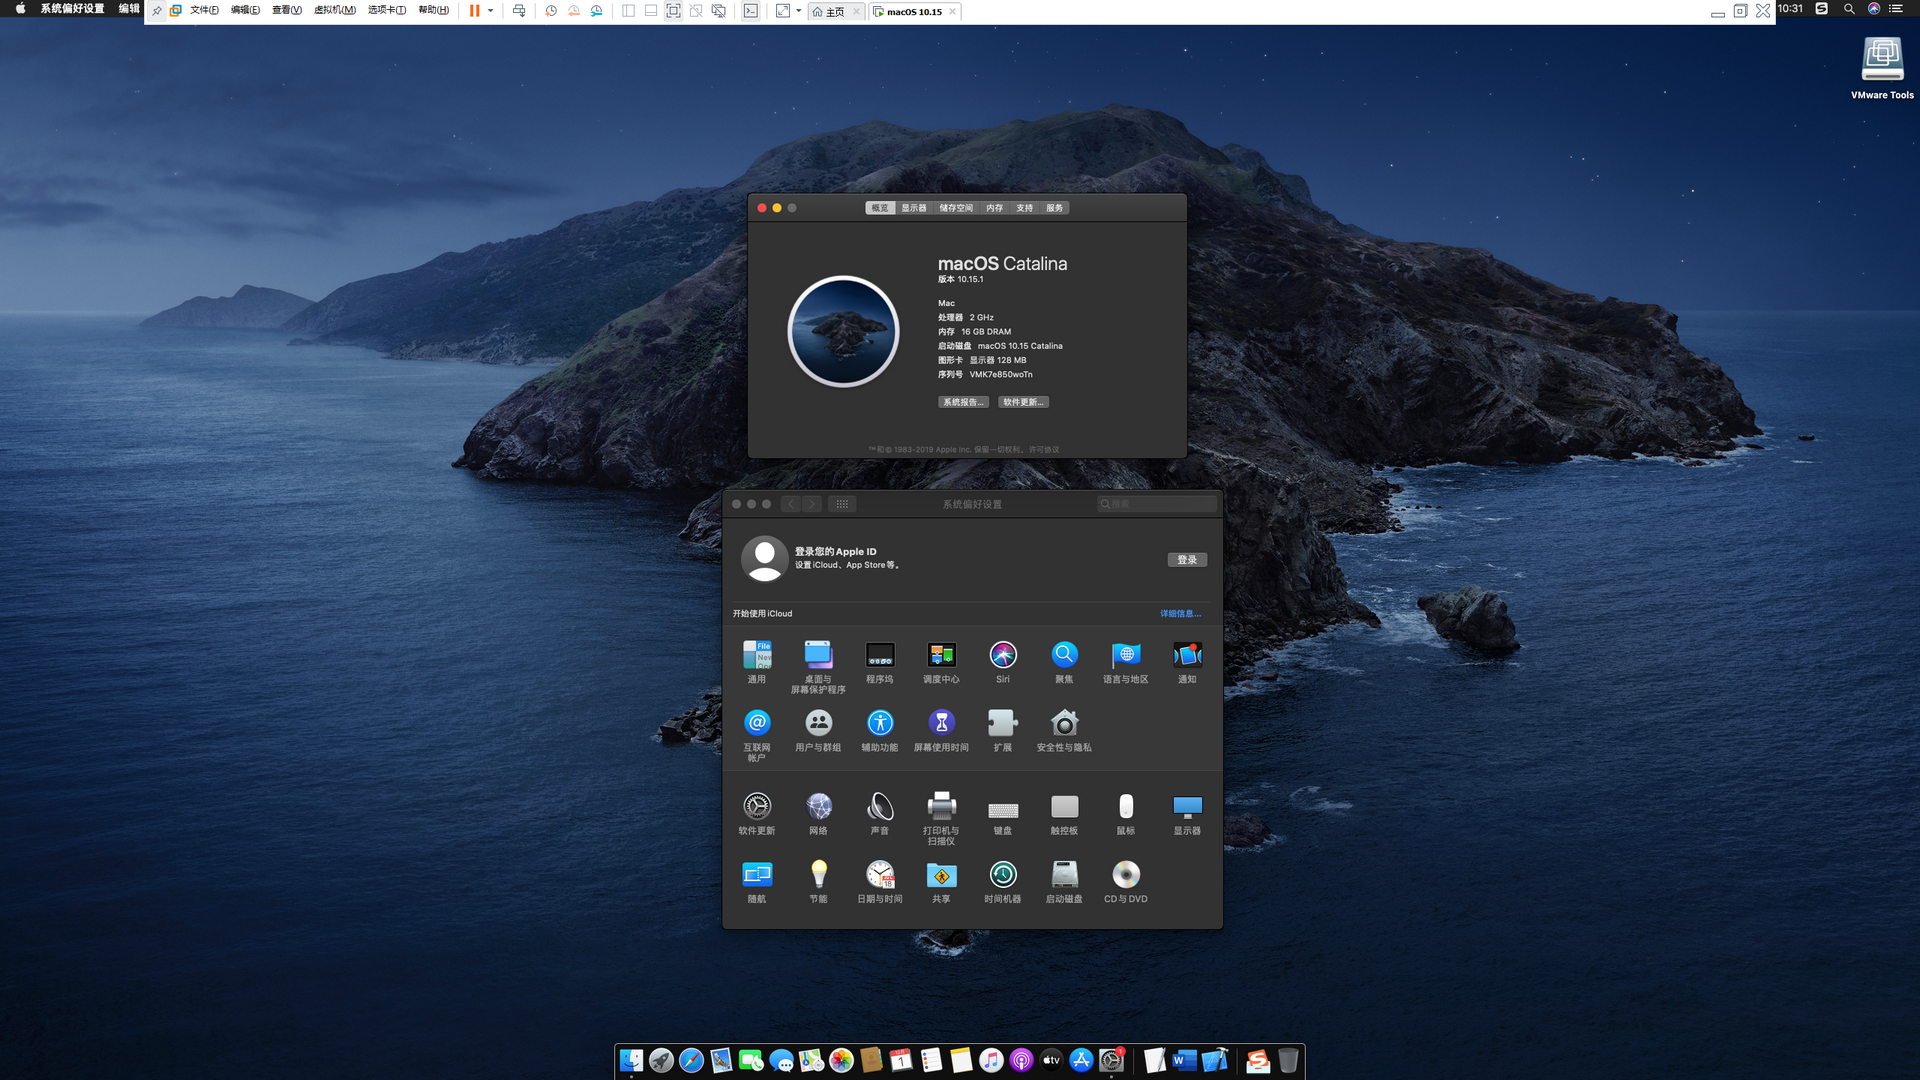Open the 通知 (Notifications) preference pane
This screenshot has height=1080, width=1920.
[1187, 661]
